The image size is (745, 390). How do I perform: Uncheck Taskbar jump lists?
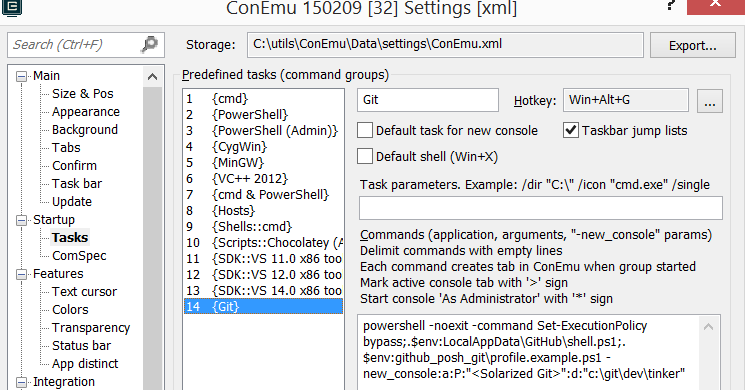[x=571, y=130]
